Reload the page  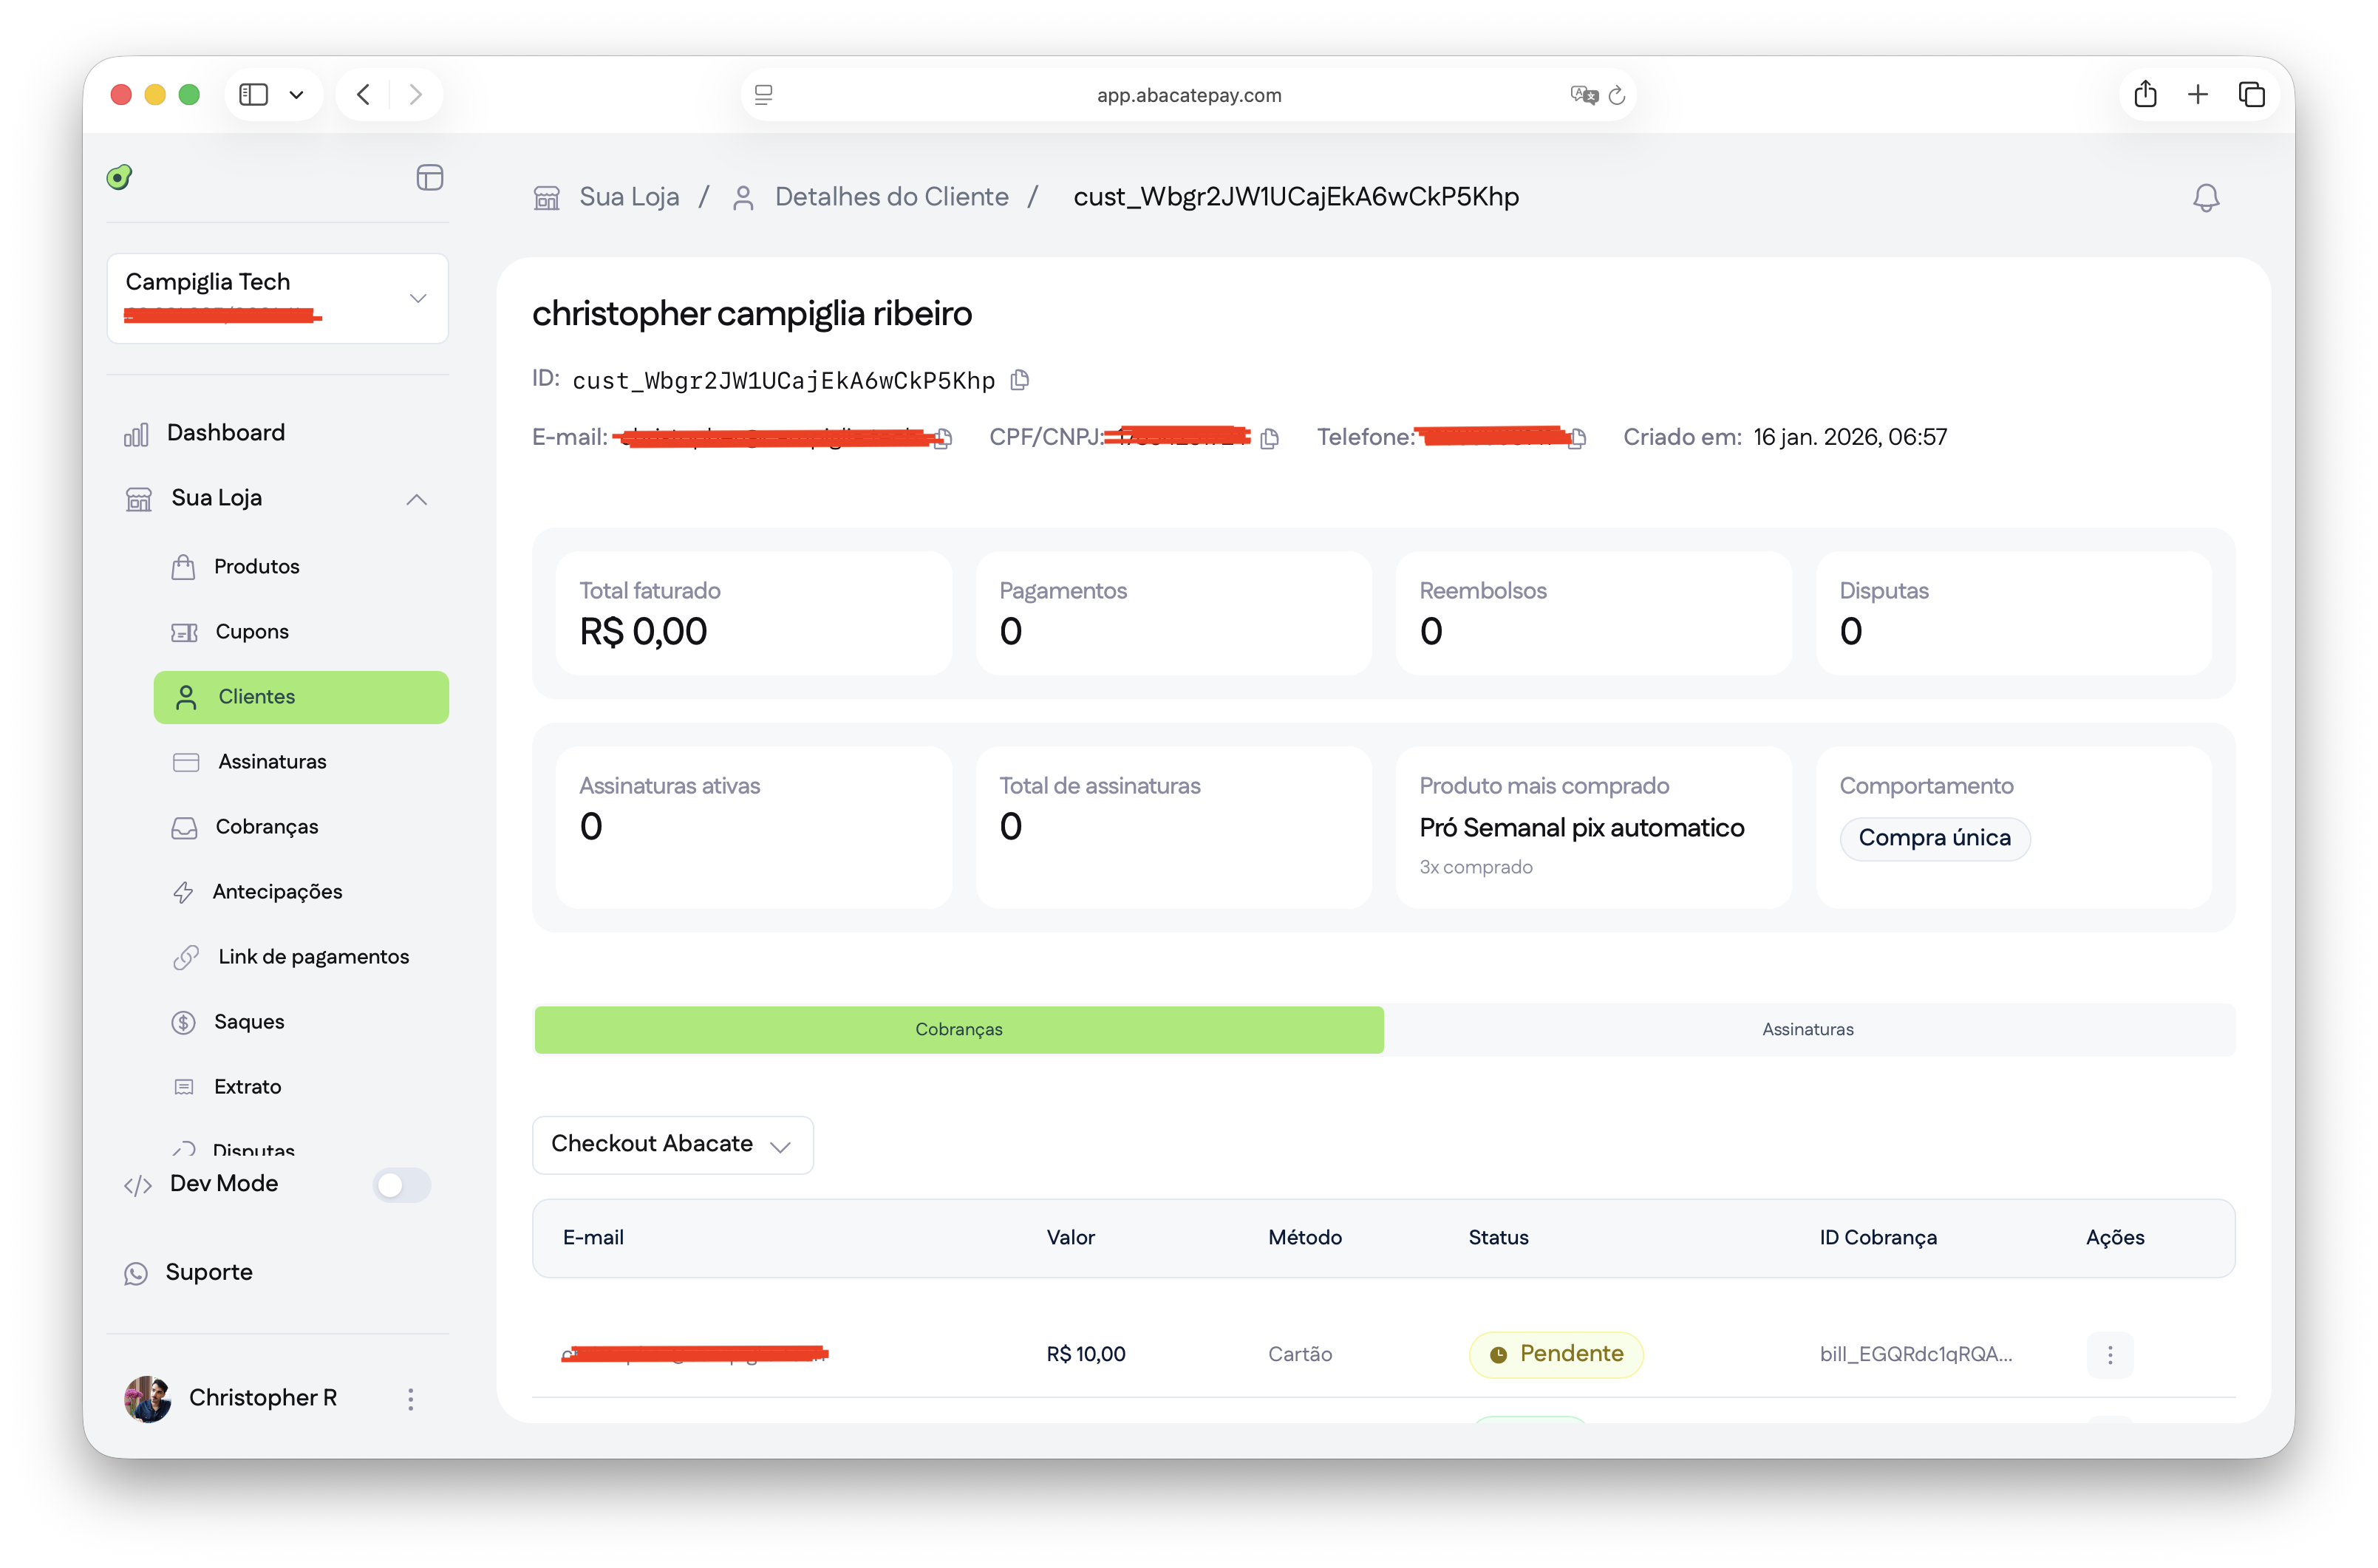tap(1617, 95)
